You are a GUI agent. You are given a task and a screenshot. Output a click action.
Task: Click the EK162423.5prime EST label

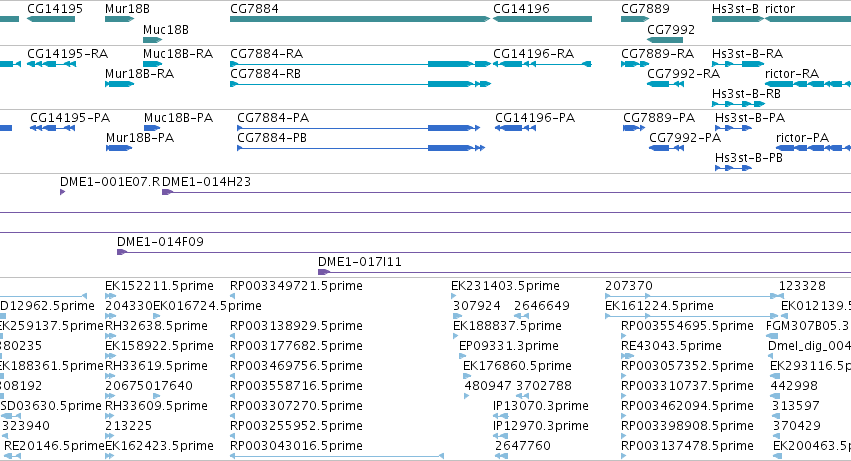tap(159, 446)
